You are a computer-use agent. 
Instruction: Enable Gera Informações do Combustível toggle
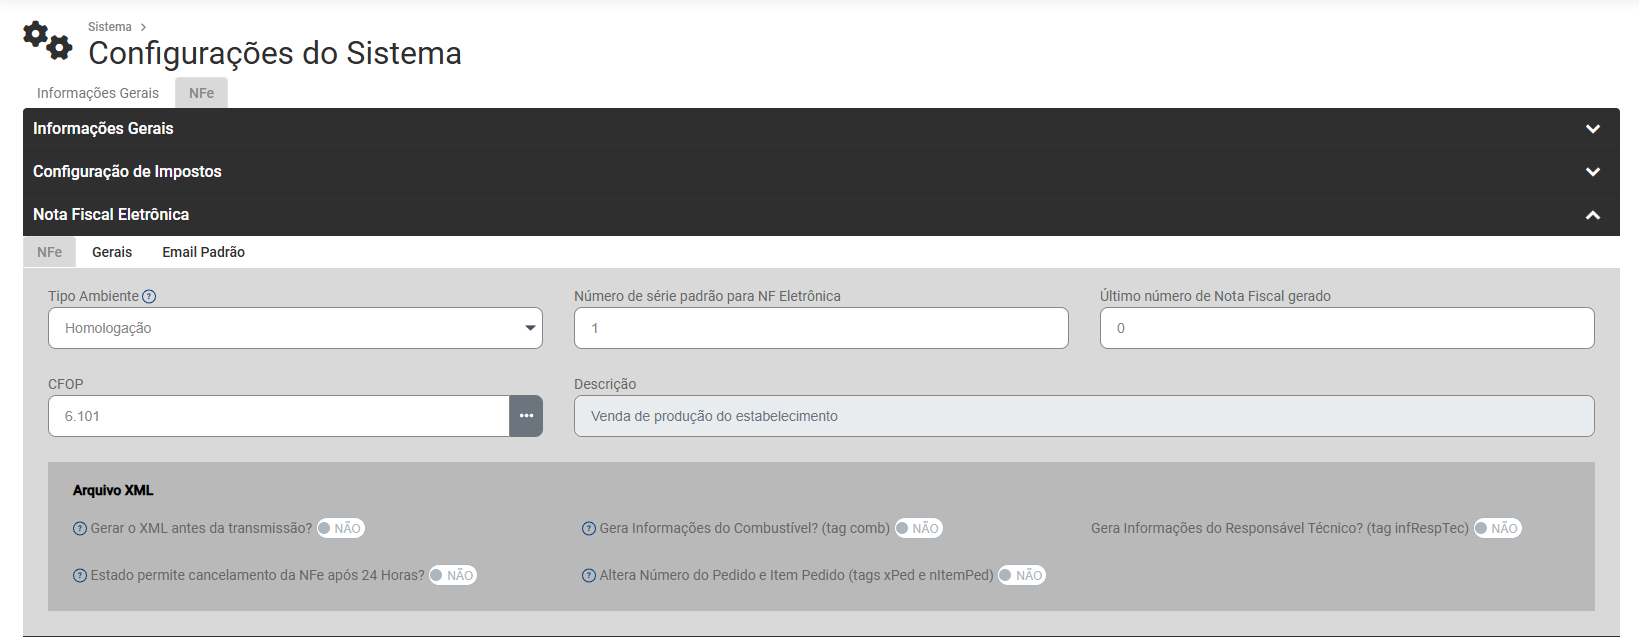(918, 529)
